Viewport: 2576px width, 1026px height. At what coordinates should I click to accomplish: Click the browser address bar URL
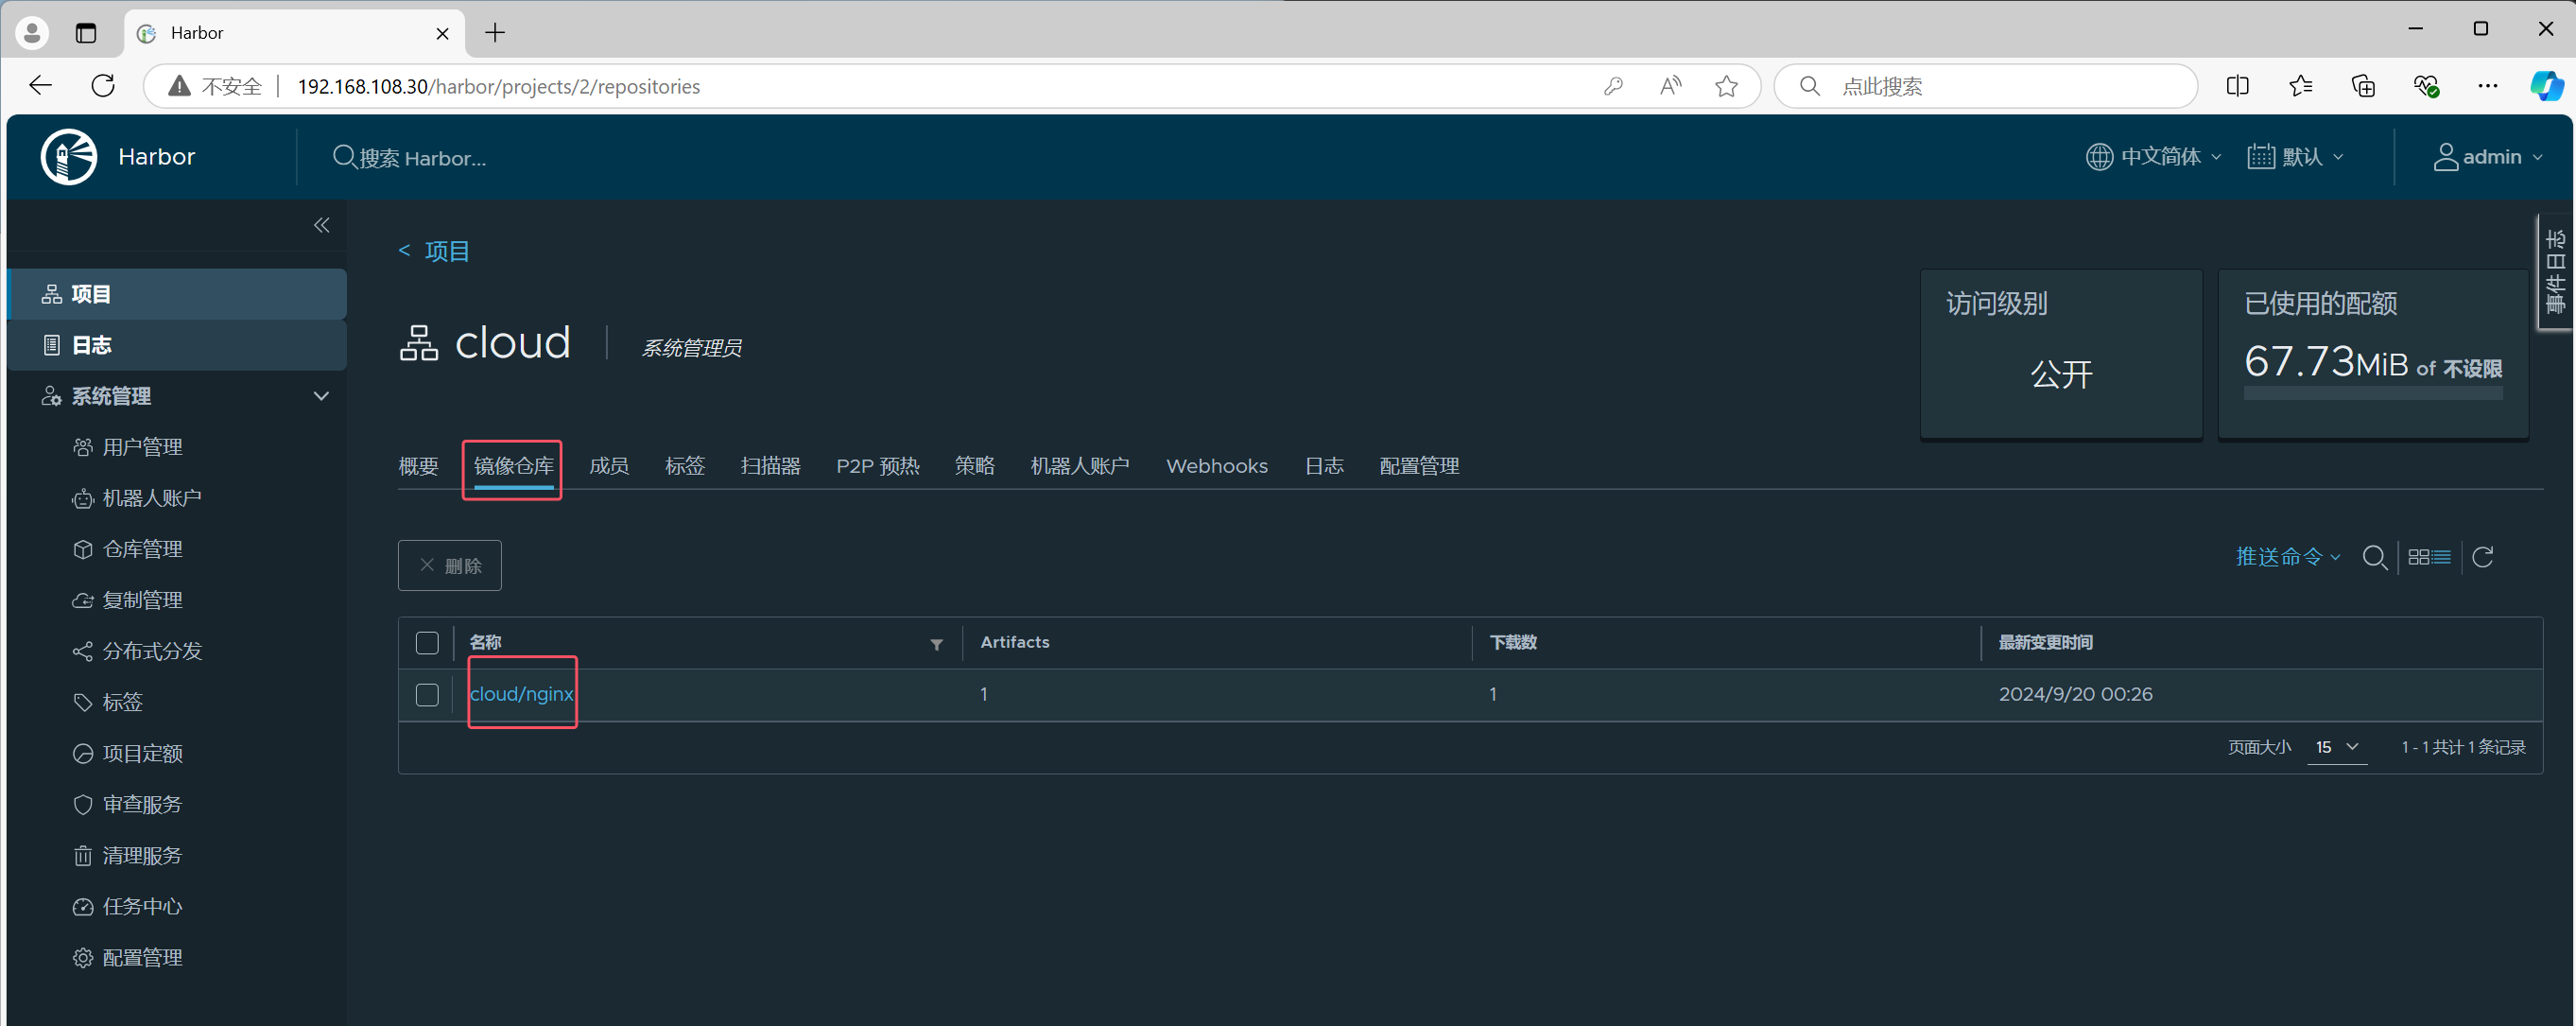(499, 87)
